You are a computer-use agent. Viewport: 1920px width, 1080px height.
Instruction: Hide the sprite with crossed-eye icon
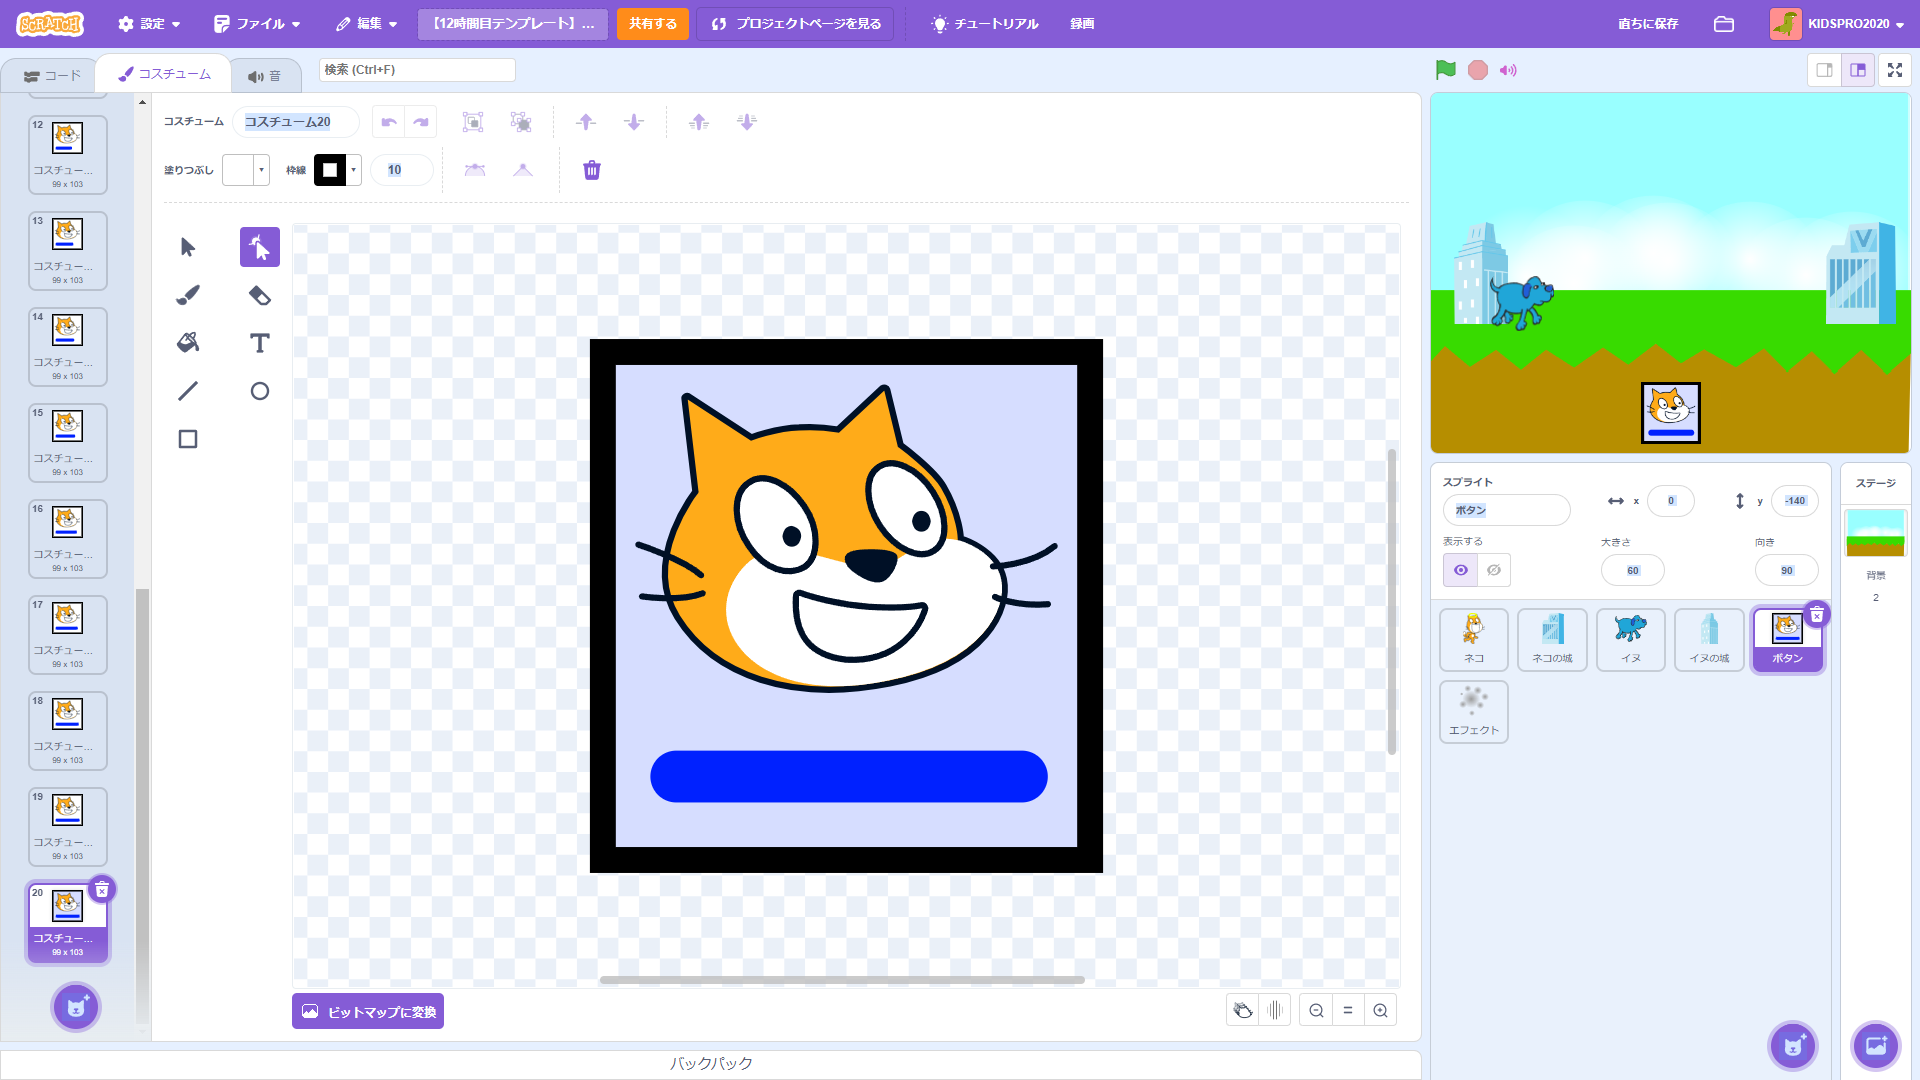(x=1494, y=570)
